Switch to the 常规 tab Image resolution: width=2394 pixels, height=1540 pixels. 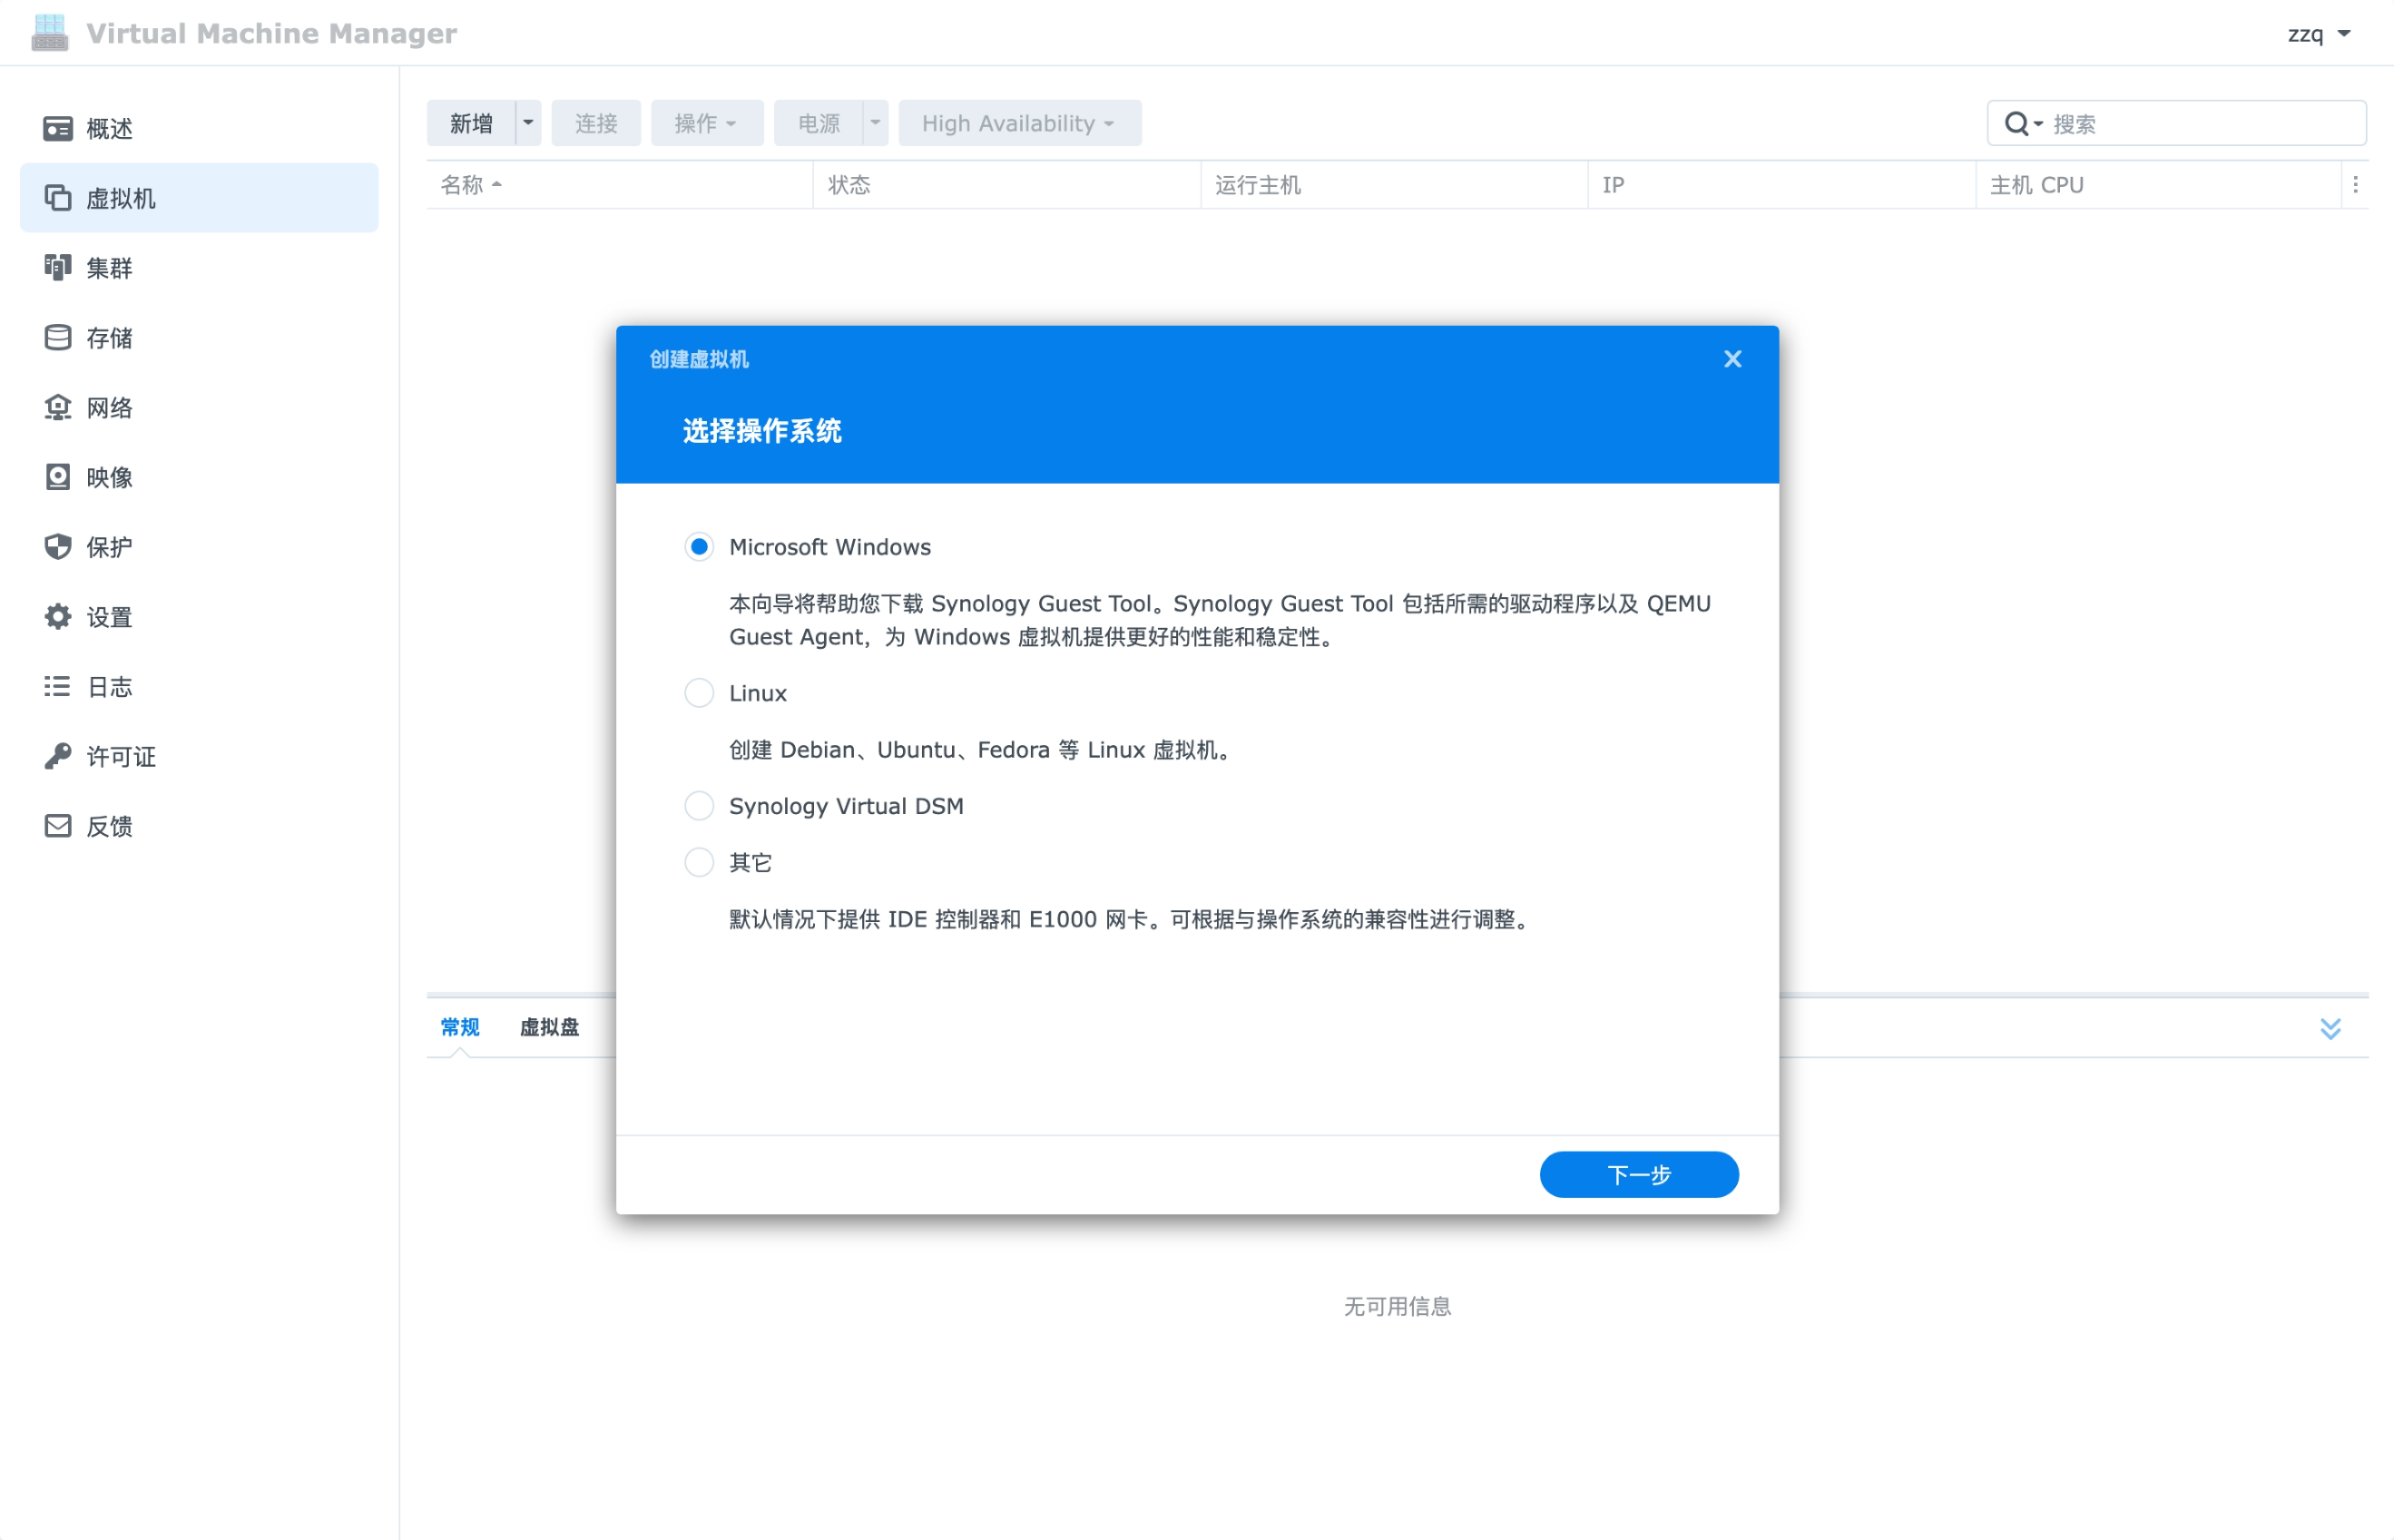pos(460,1027)
